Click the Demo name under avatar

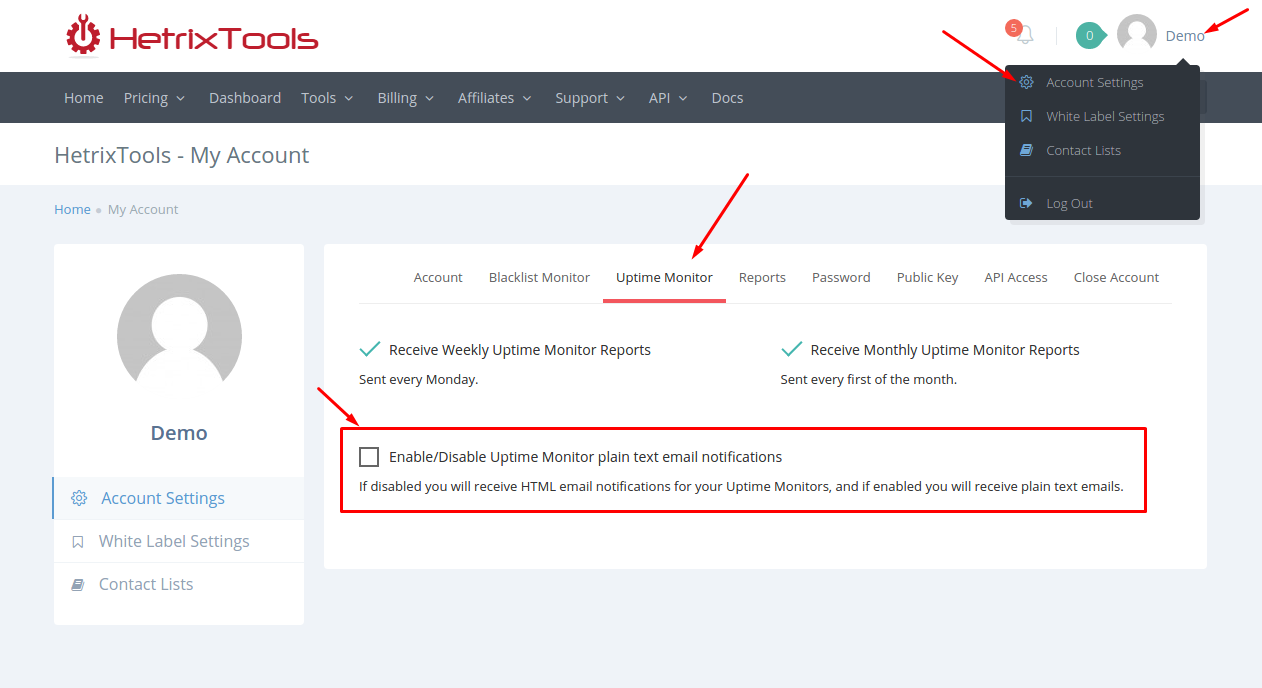tap(179, 433)
